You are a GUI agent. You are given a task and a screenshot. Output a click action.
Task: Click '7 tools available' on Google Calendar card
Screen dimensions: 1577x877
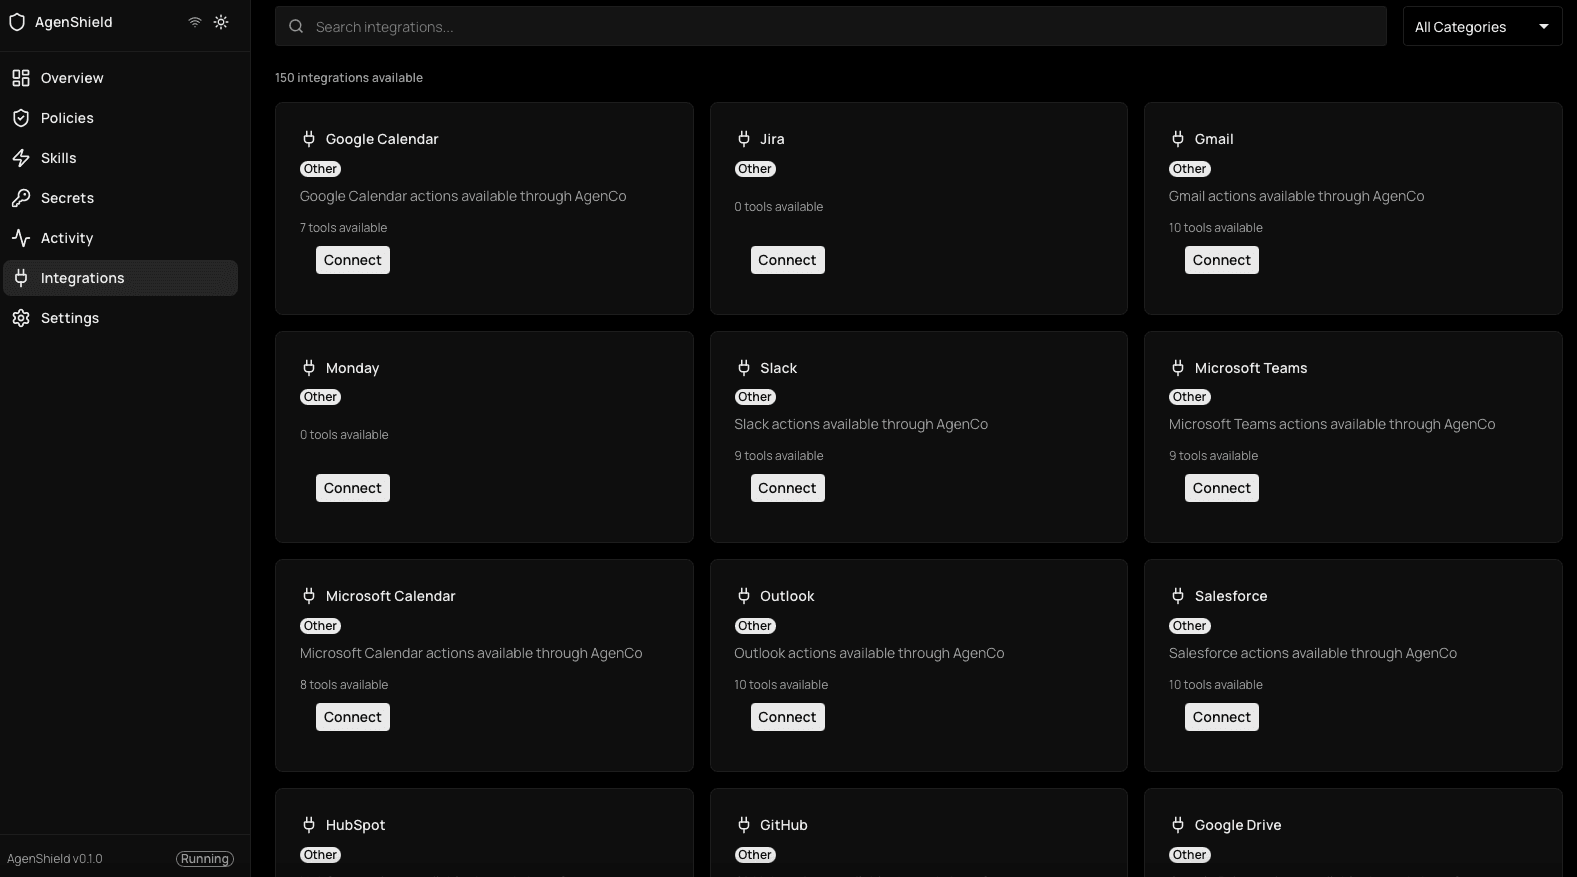pos(343,228)
